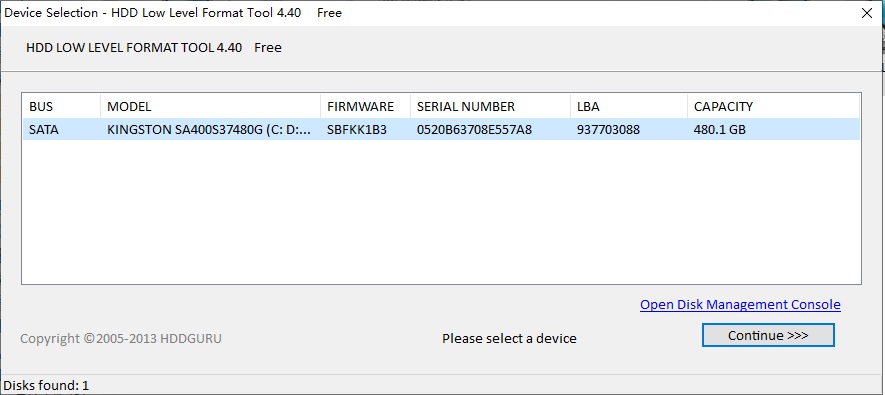The width and height of the screenshot is (885, 395).
Task: Sort by the BUS column header
Action: 62,106
